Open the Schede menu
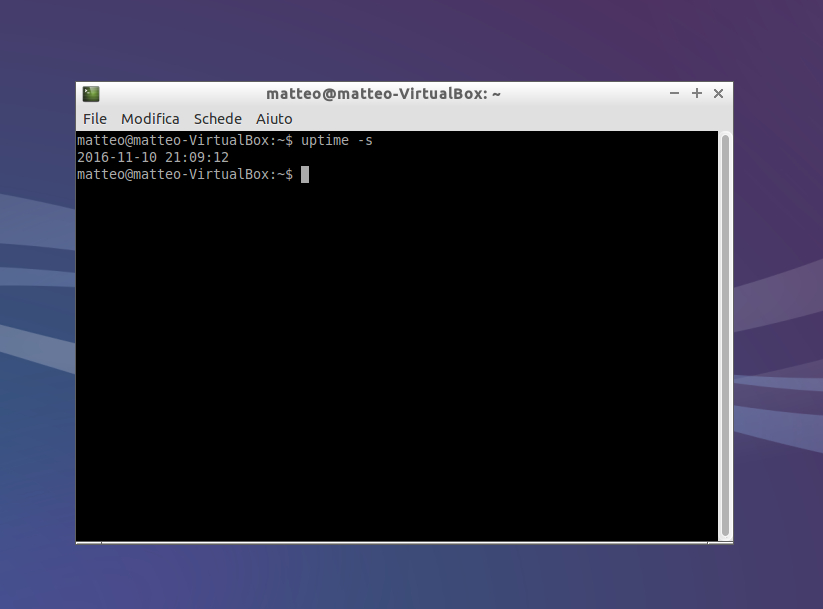This screenshot has height=609, width=823. [218, 119]
